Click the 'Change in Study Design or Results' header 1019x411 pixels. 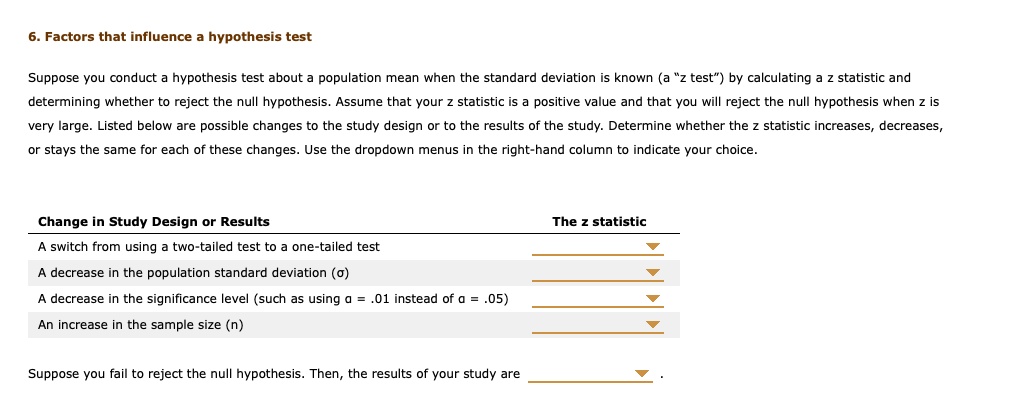tap(153, 221)
